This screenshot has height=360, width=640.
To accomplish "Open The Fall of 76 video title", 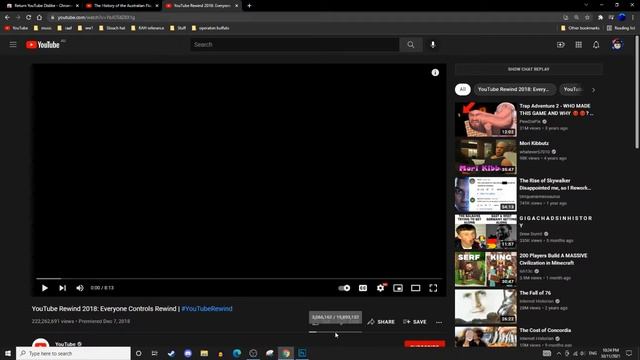I will 535,293.
